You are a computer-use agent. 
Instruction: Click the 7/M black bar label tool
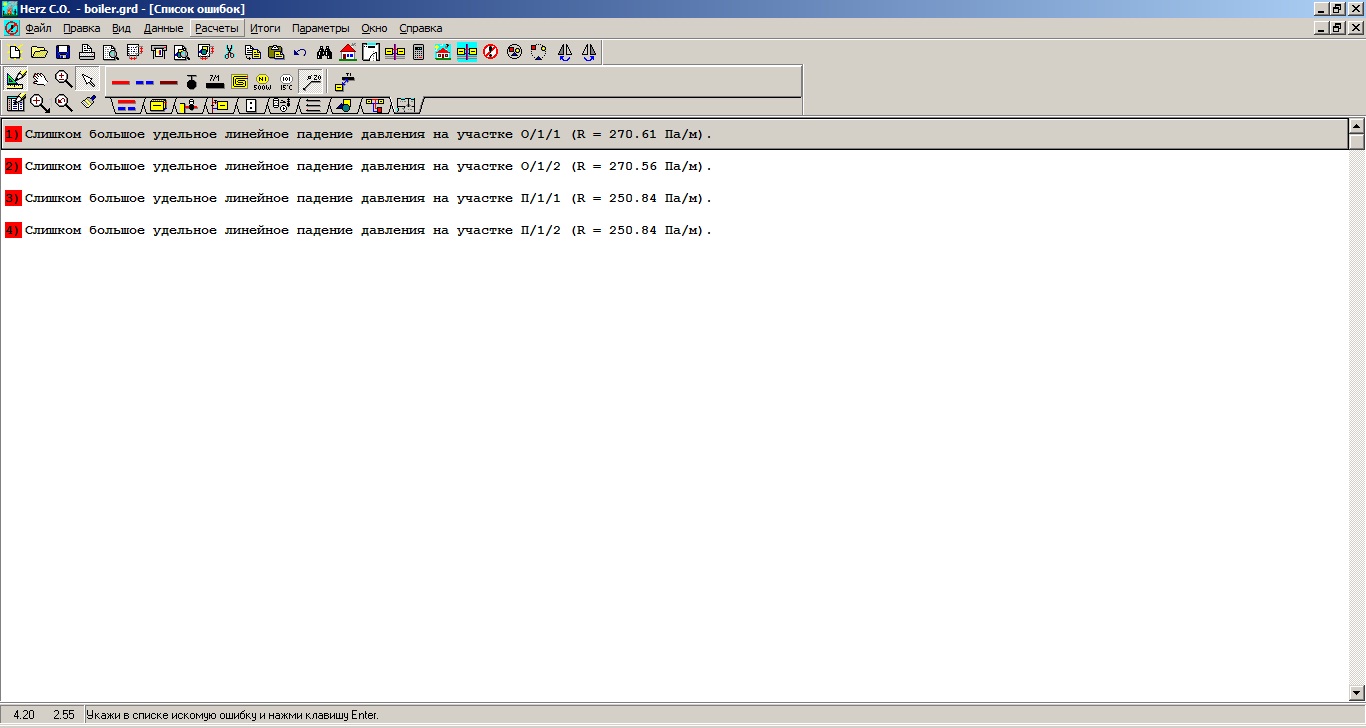pyautogui.click(x=215, y=82)
